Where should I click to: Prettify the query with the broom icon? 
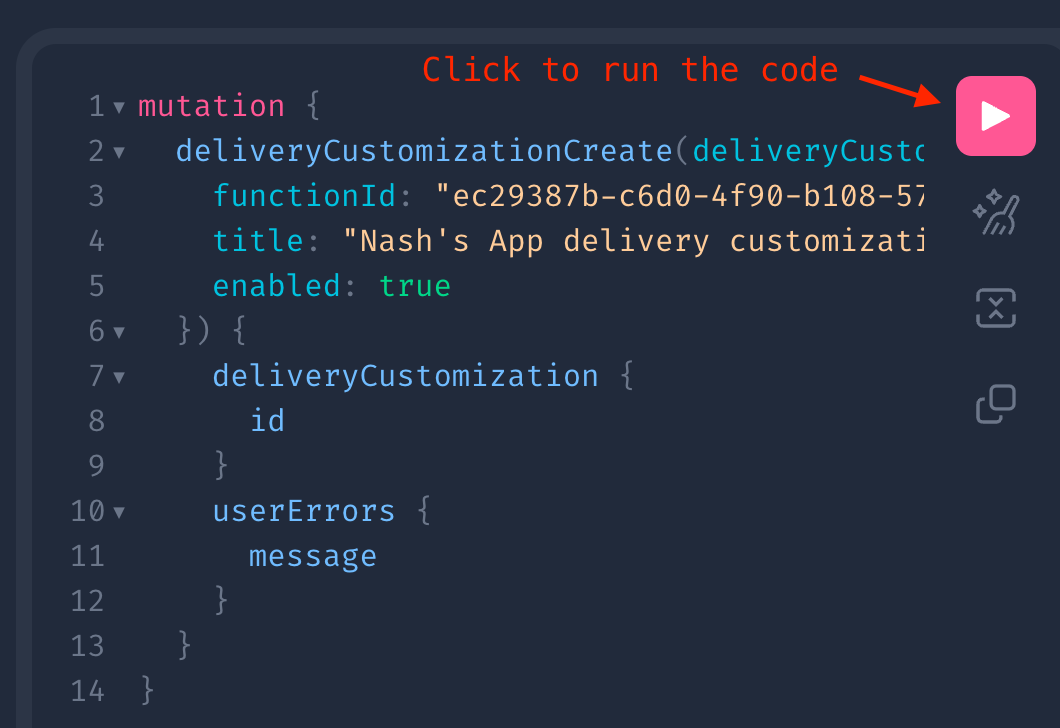click(996, 212)
